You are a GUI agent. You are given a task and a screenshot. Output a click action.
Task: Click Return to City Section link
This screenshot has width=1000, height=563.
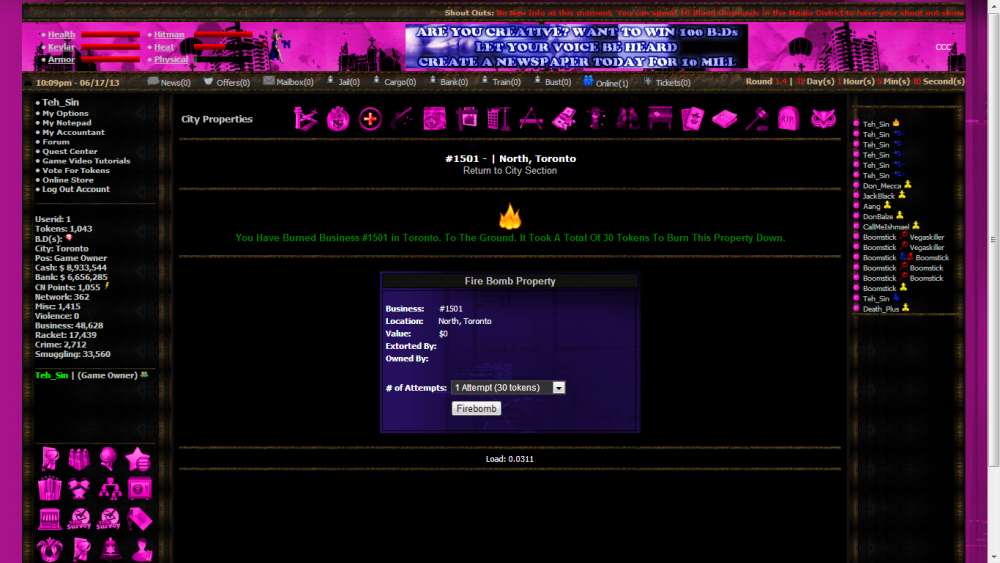[510, 171]
